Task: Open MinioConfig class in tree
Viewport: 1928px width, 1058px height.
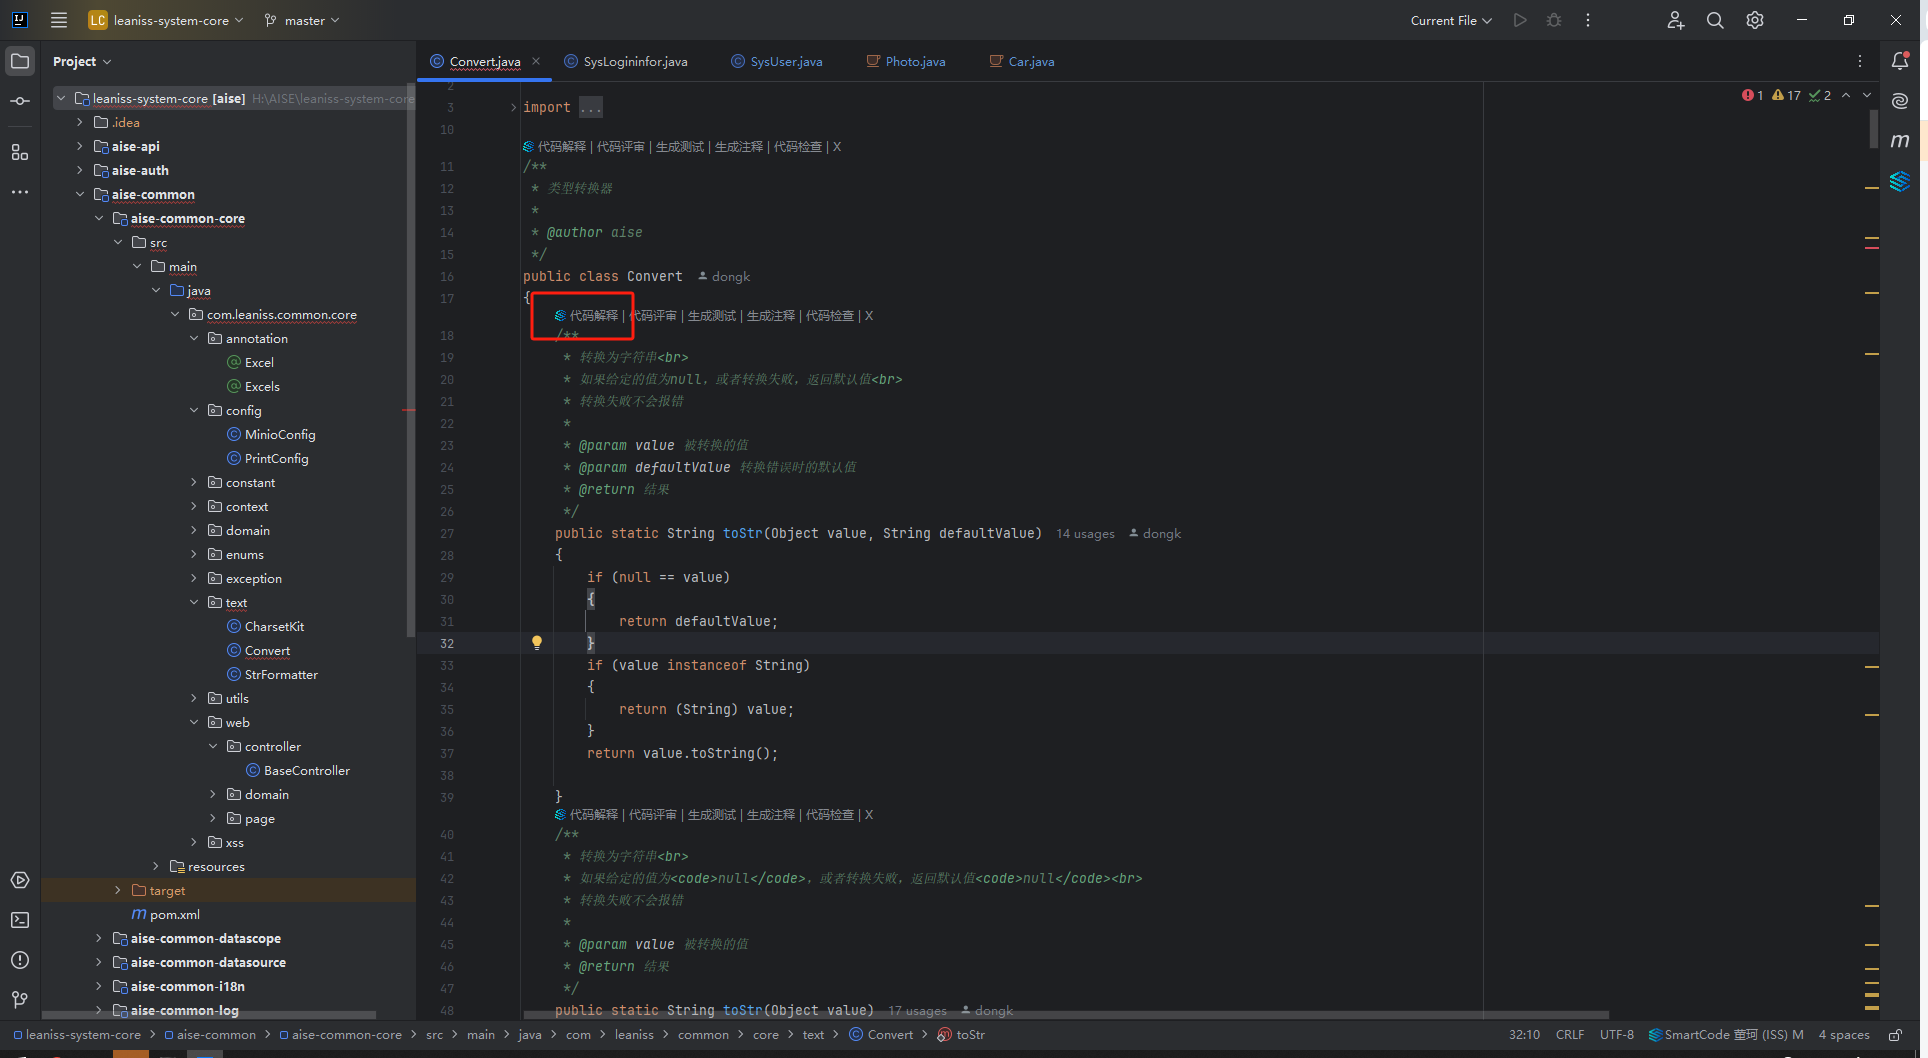Action: pos(280,434)
